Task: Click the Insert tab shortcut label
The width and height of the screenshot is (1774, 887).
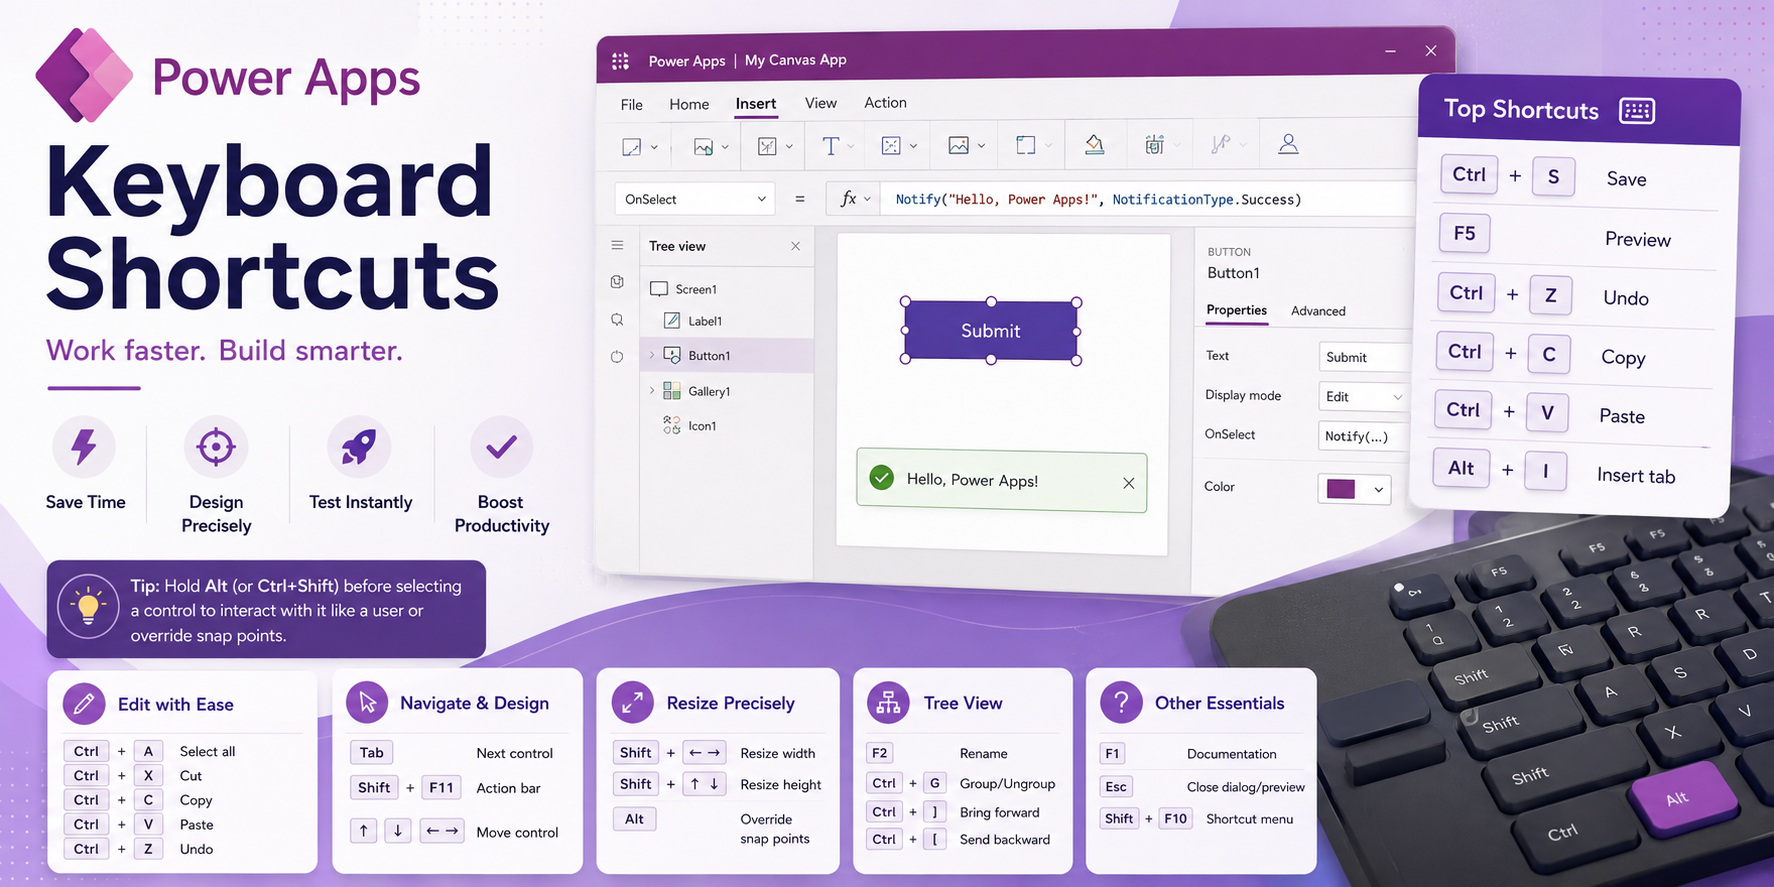Action: click(x=1636, y=475)
